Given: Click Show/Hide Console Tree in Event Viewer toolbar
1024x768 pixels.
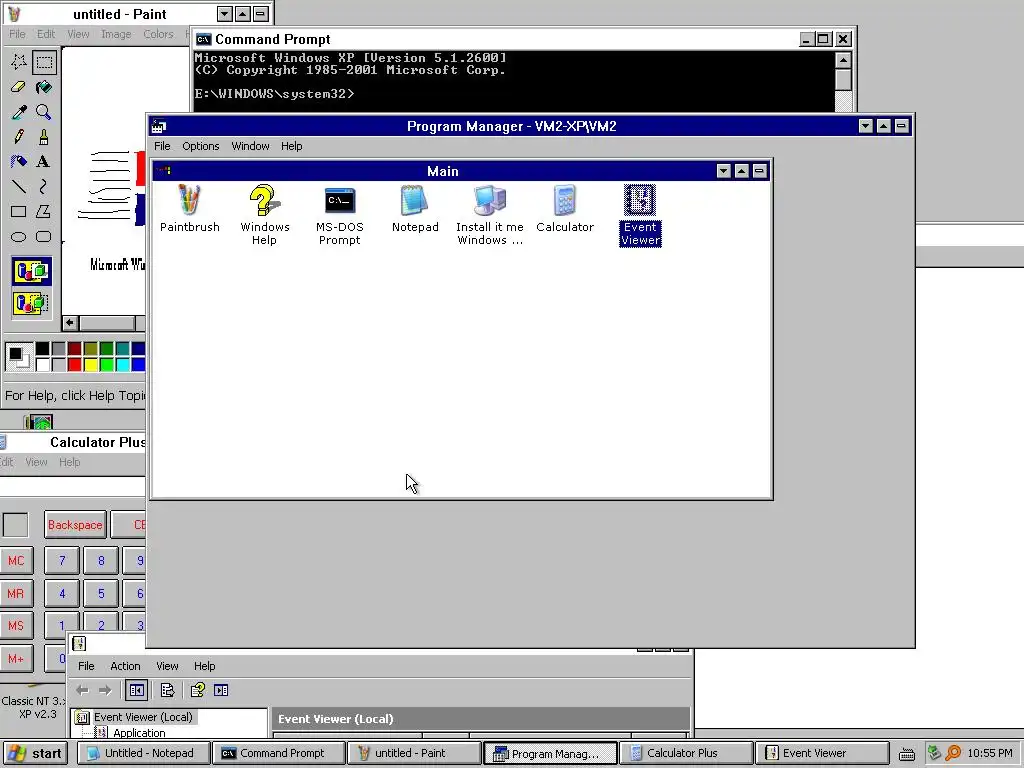Looking at the screenshot, I should pyautogui.click(x=136, y=690).
